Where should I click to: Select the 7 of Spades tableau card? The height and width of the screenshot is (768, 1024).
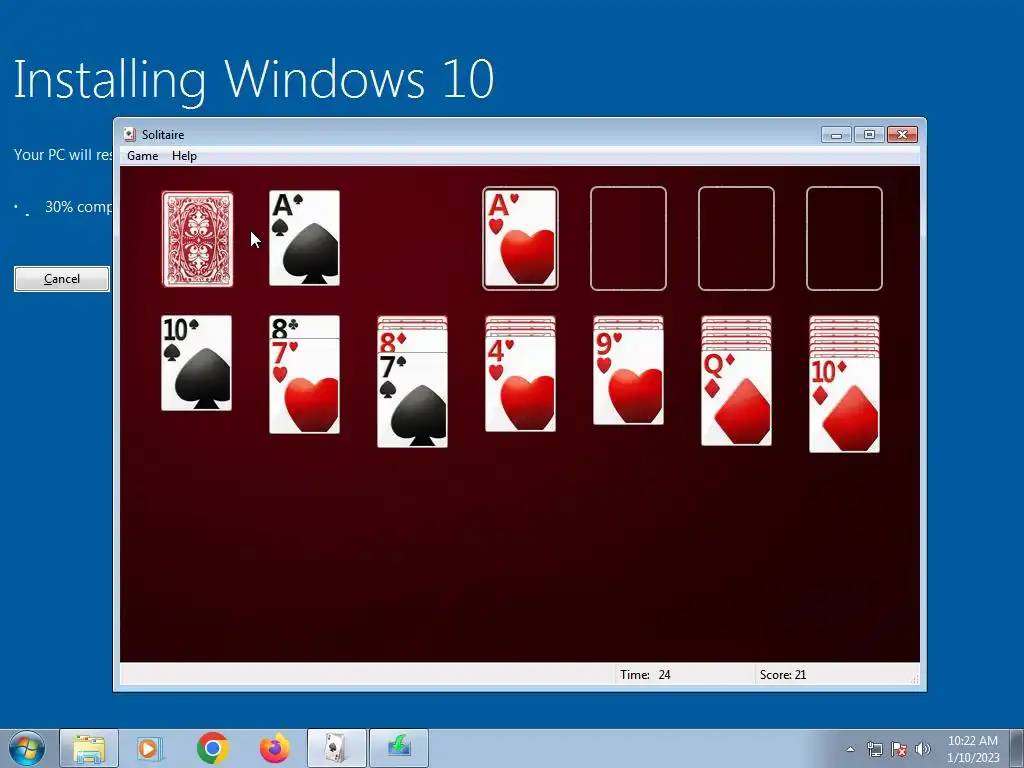coord(412,400)
